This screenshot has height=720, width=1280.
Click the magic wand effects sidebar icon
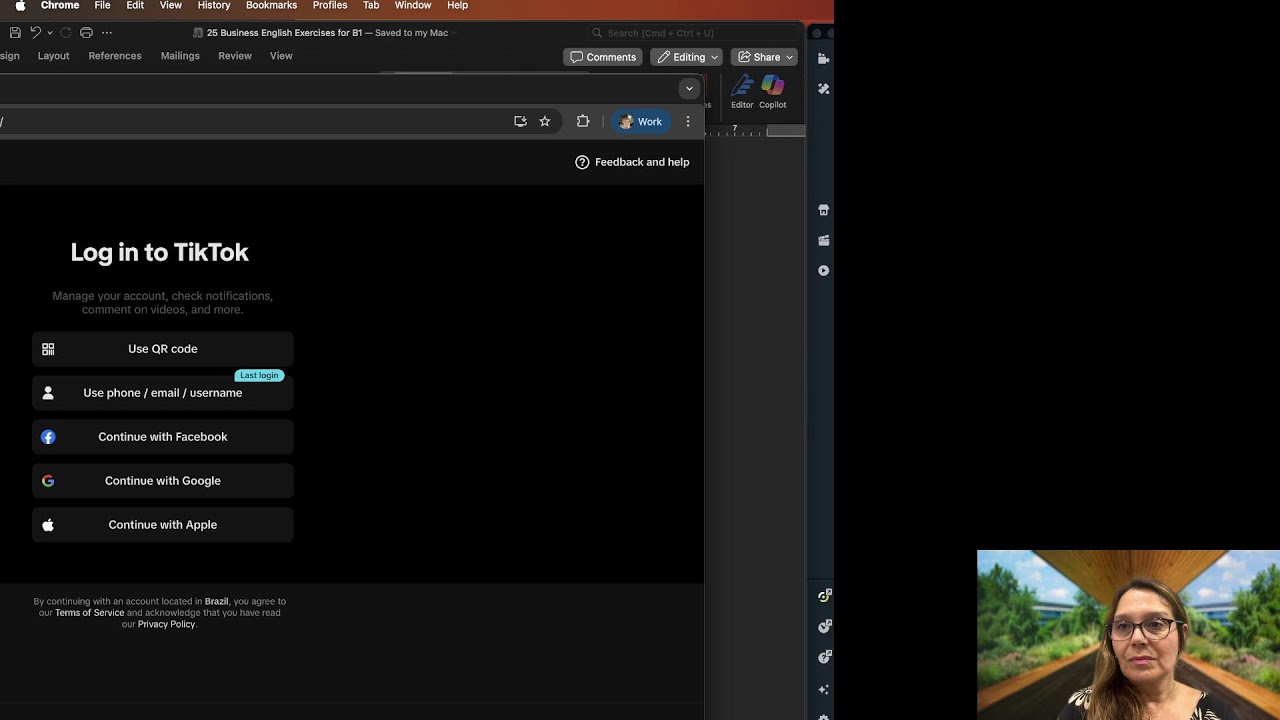823,89
